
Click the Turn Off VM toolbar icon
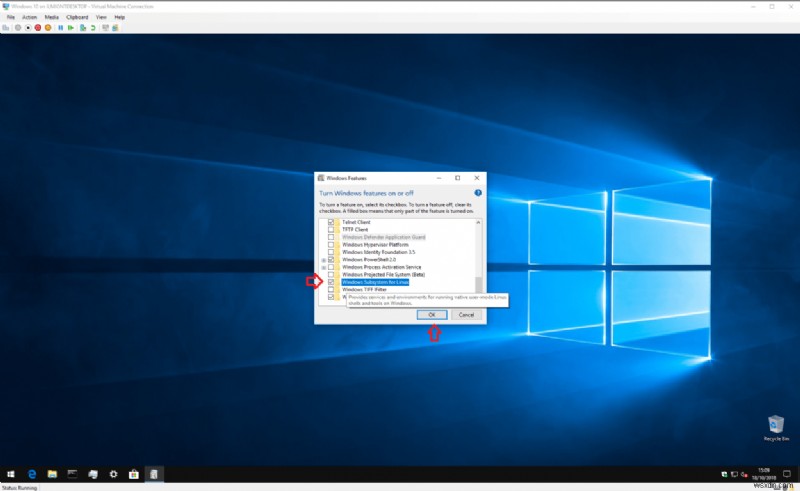coord(28,28)
